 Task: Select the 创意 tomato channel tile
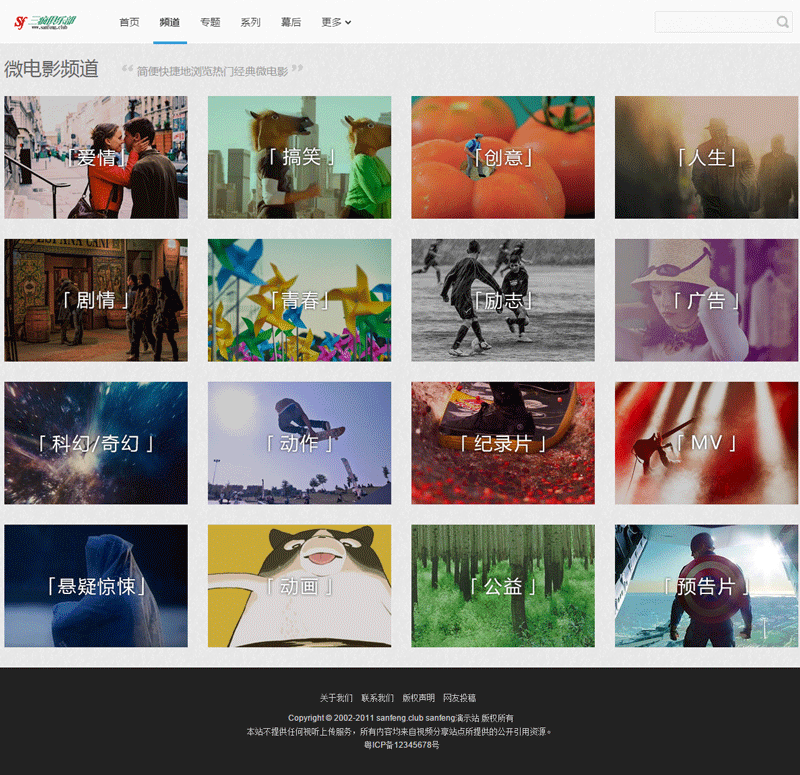coord(503,157)
